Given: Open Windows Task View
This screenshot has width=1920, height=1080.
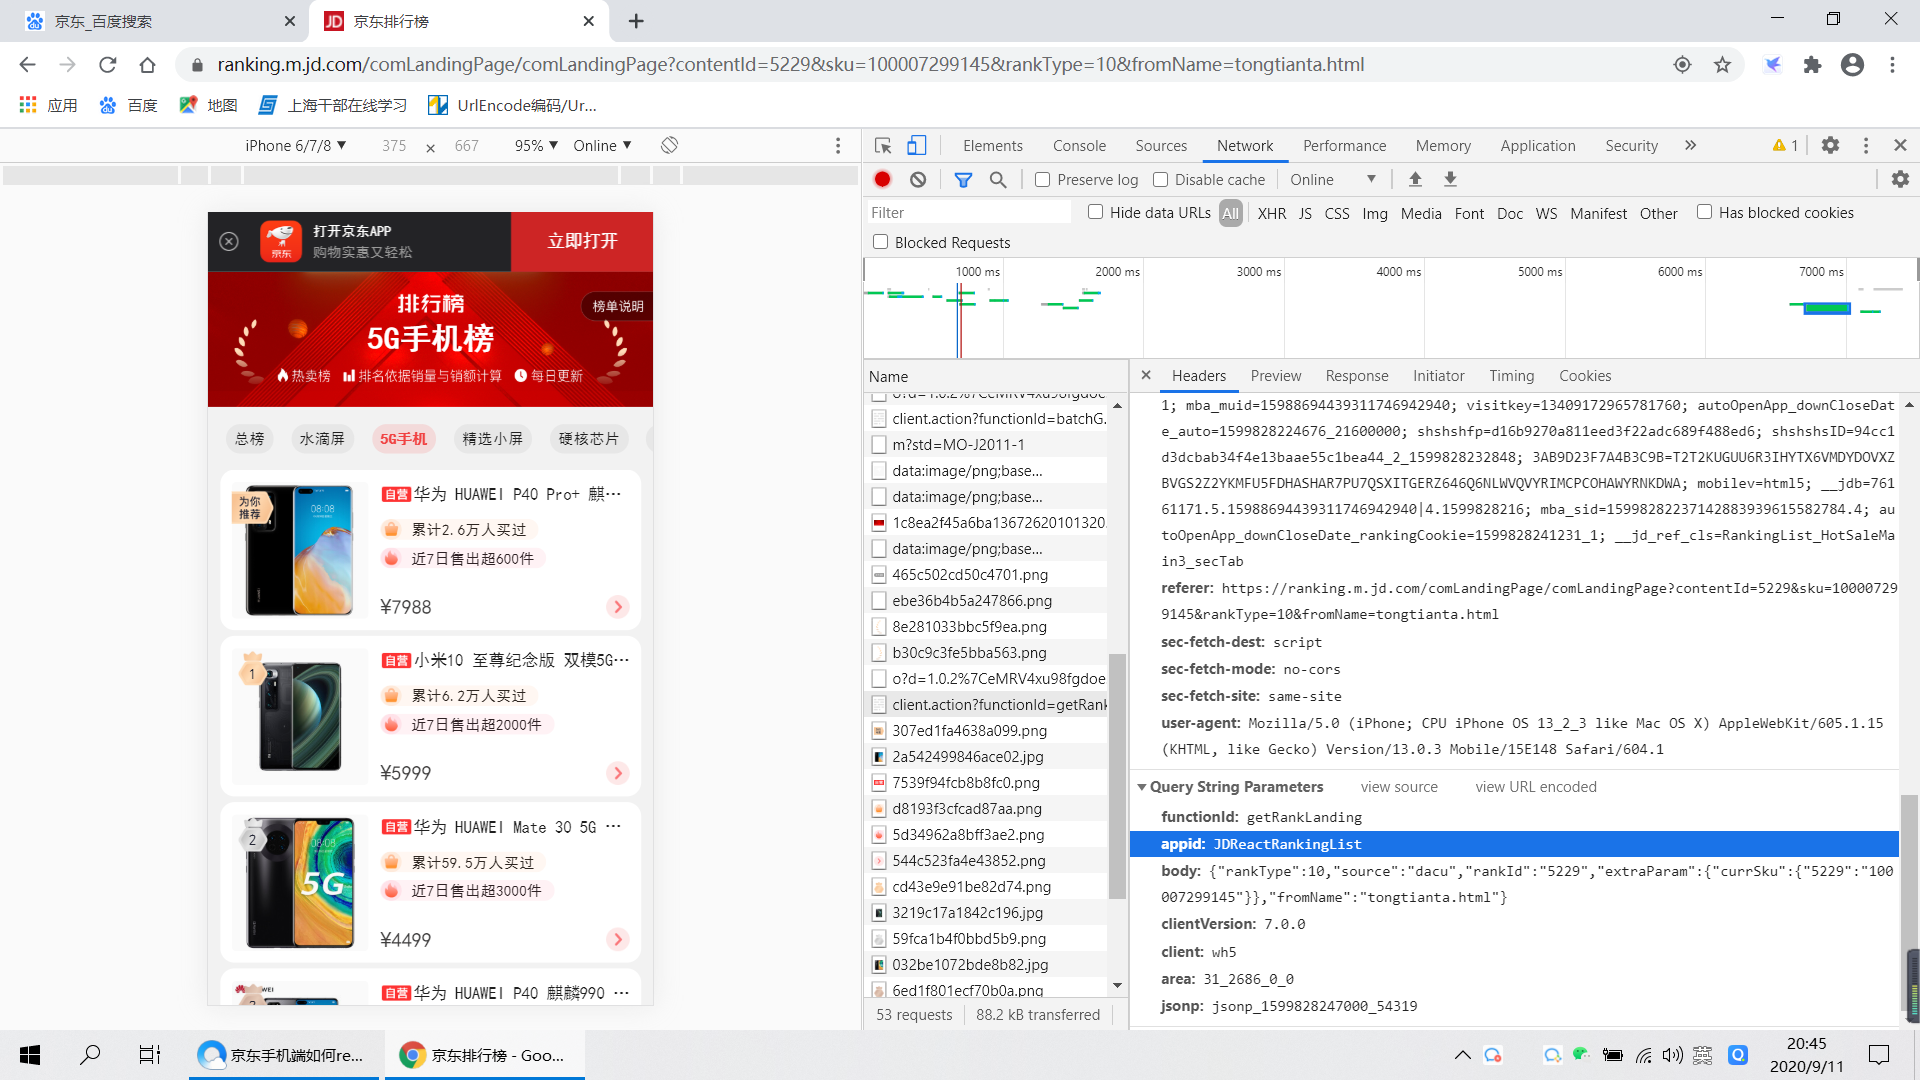Looking at the screenshot, I should [150, 1055].
